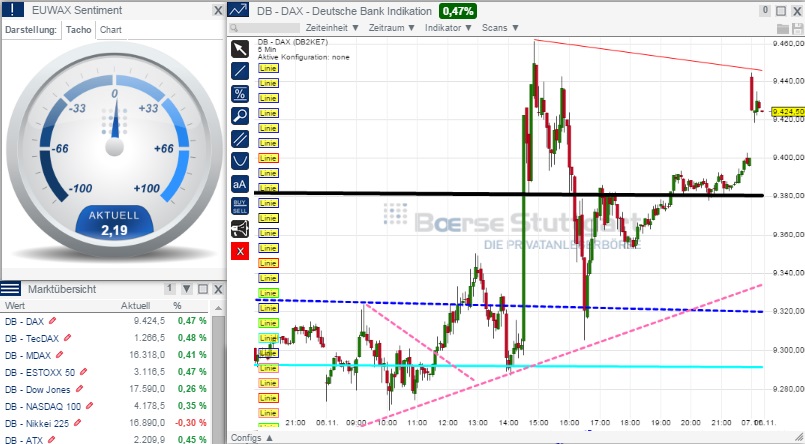Click the chart symbol search field
This screenshot has height=444, width=805.
tap(264, 28)
